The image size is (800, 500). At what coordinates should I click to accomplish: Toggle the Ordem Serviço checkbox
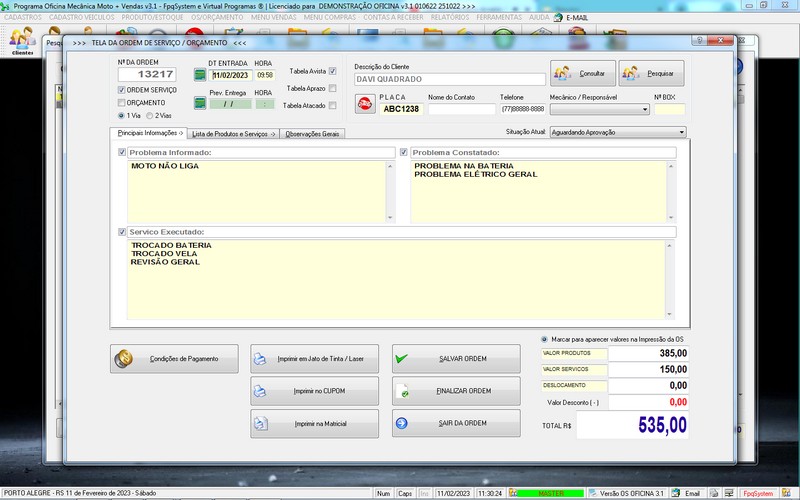tap(121, 90)
